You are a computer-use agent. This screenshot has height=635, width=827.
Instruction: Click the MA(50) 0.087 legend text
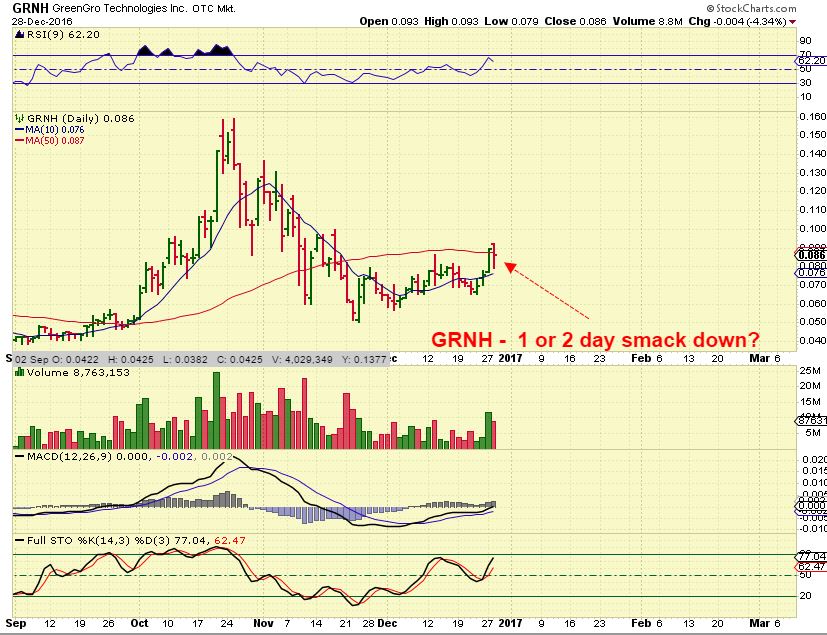pos(54,141)
